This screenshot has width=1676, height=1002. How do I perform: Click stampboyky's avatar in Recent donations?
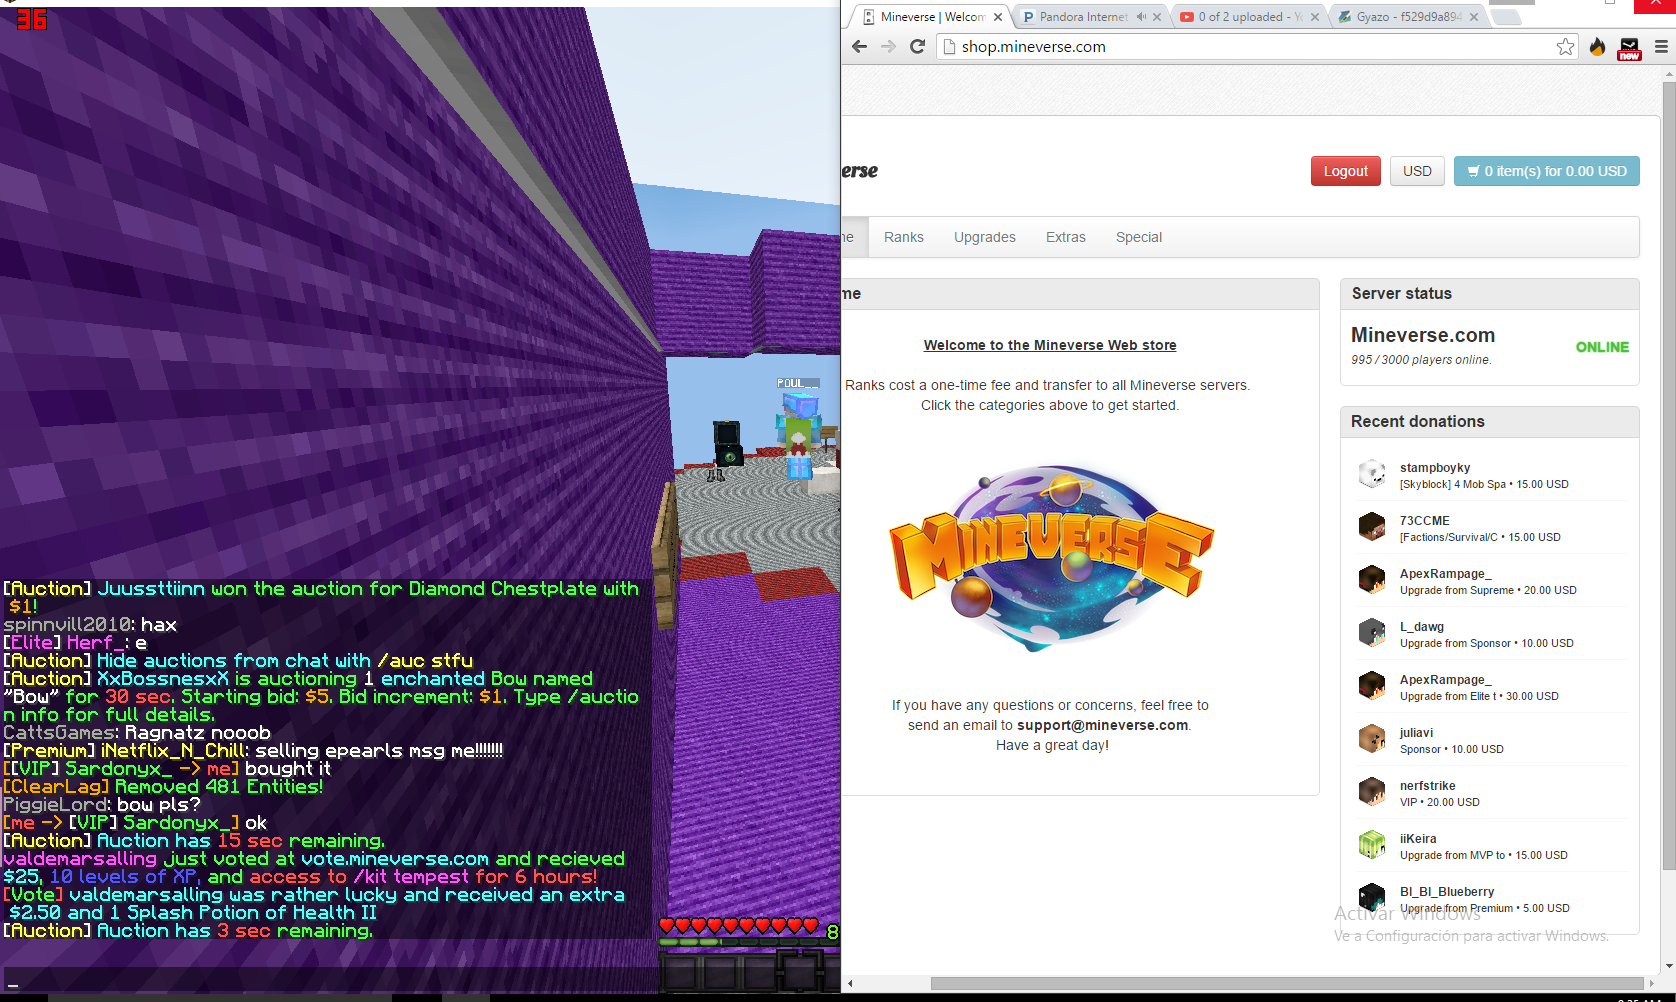1372,474
